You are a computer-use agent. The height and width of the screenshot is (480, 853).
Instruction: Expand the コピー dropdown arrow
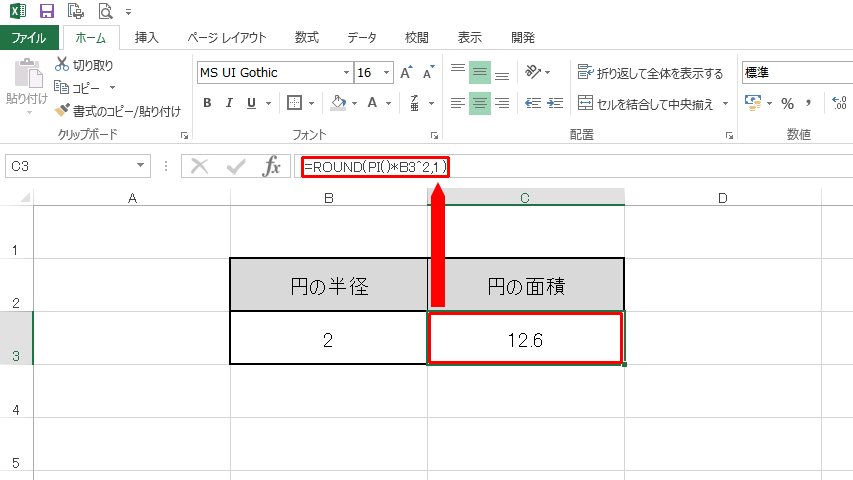113,88
